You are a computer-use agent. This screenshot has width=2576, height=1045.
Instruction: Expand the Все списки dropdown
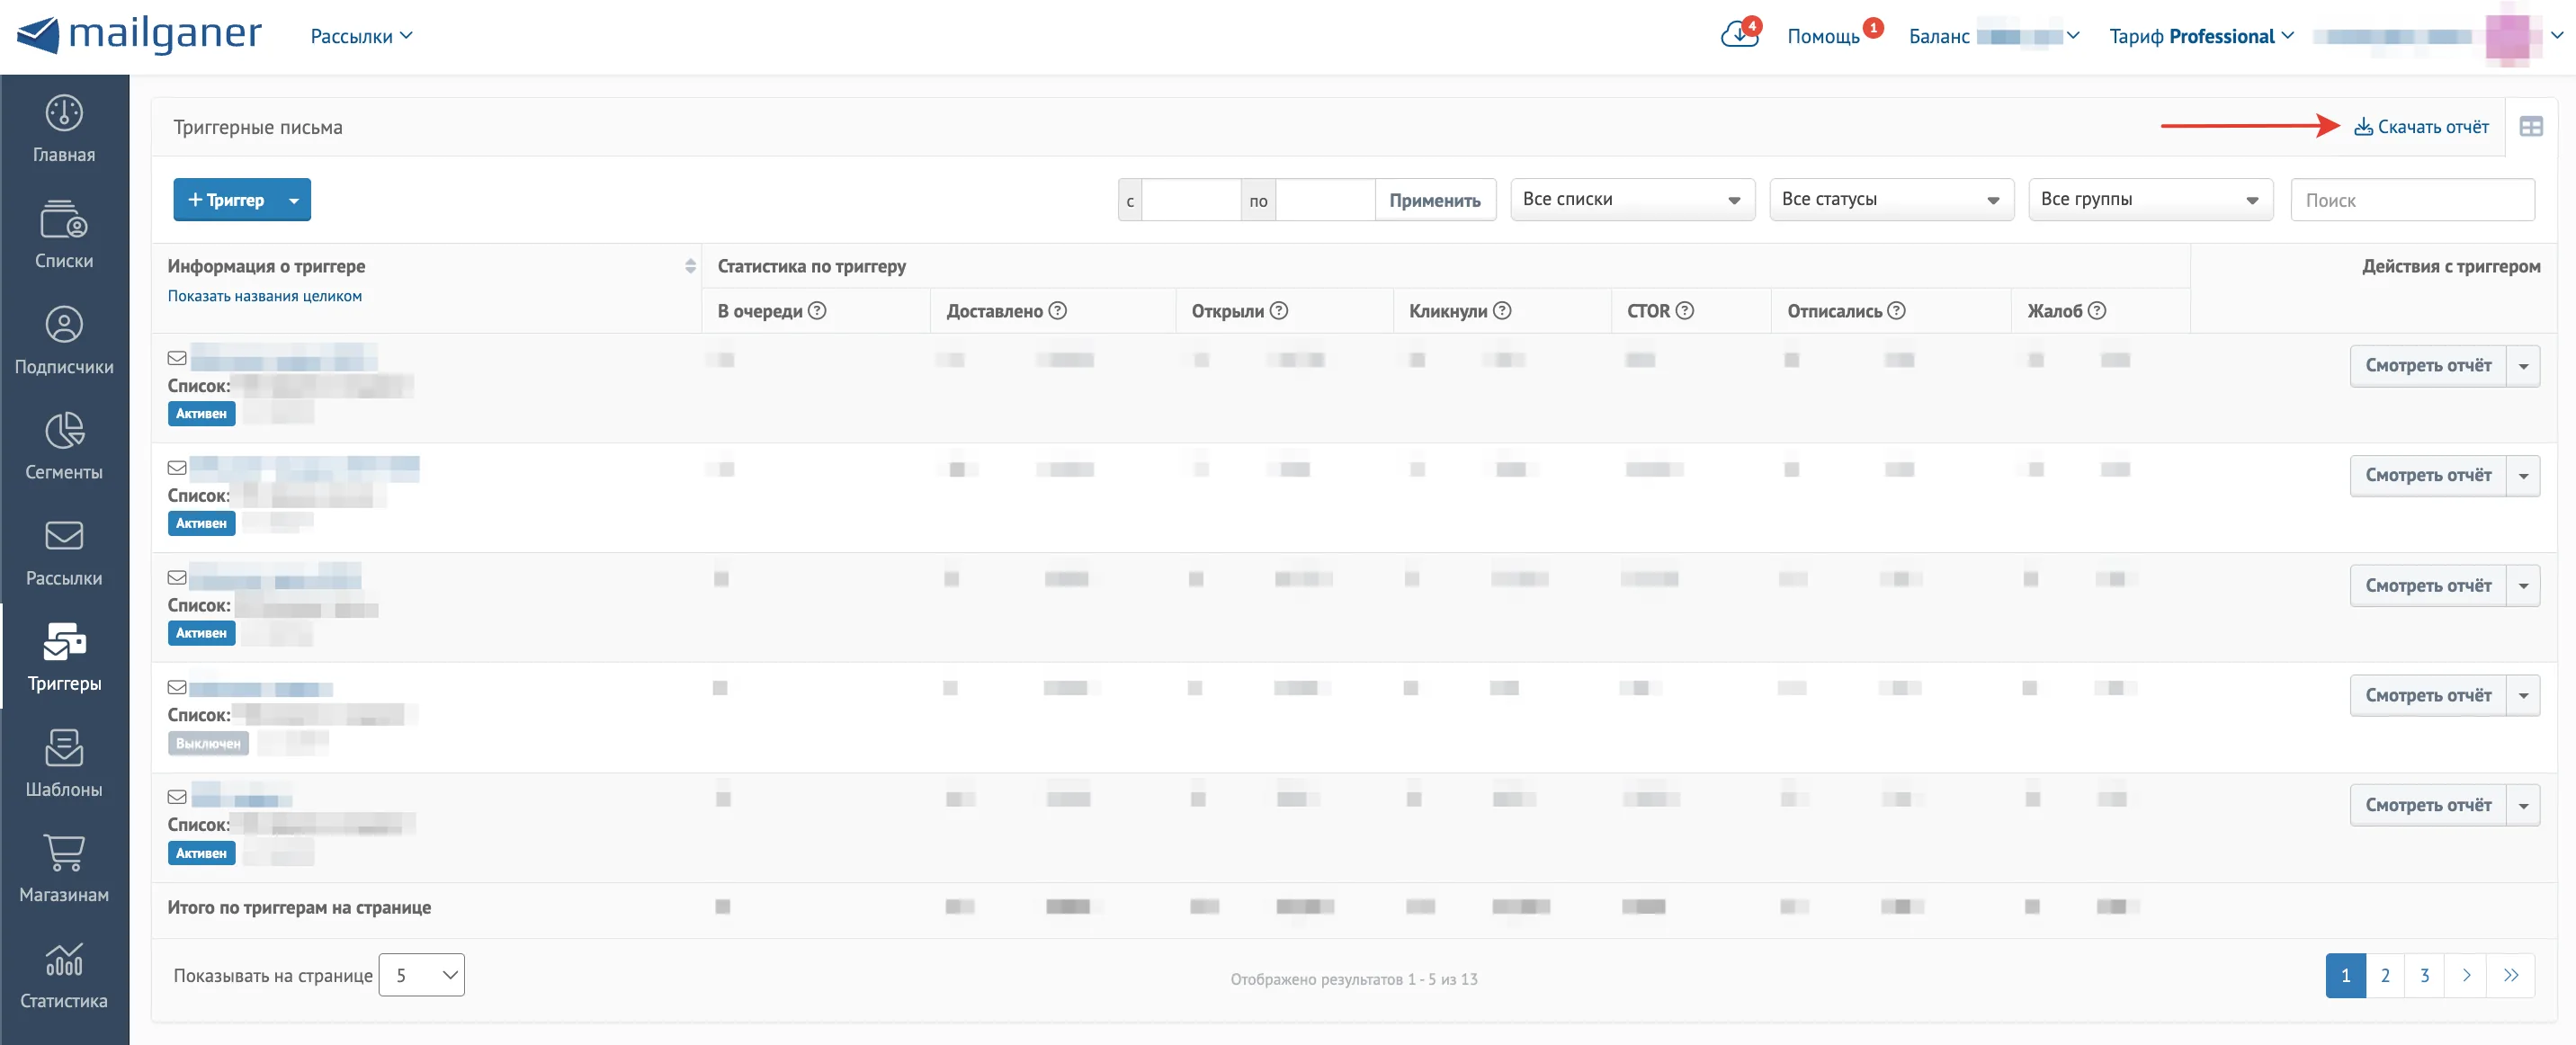[1632, 200]
